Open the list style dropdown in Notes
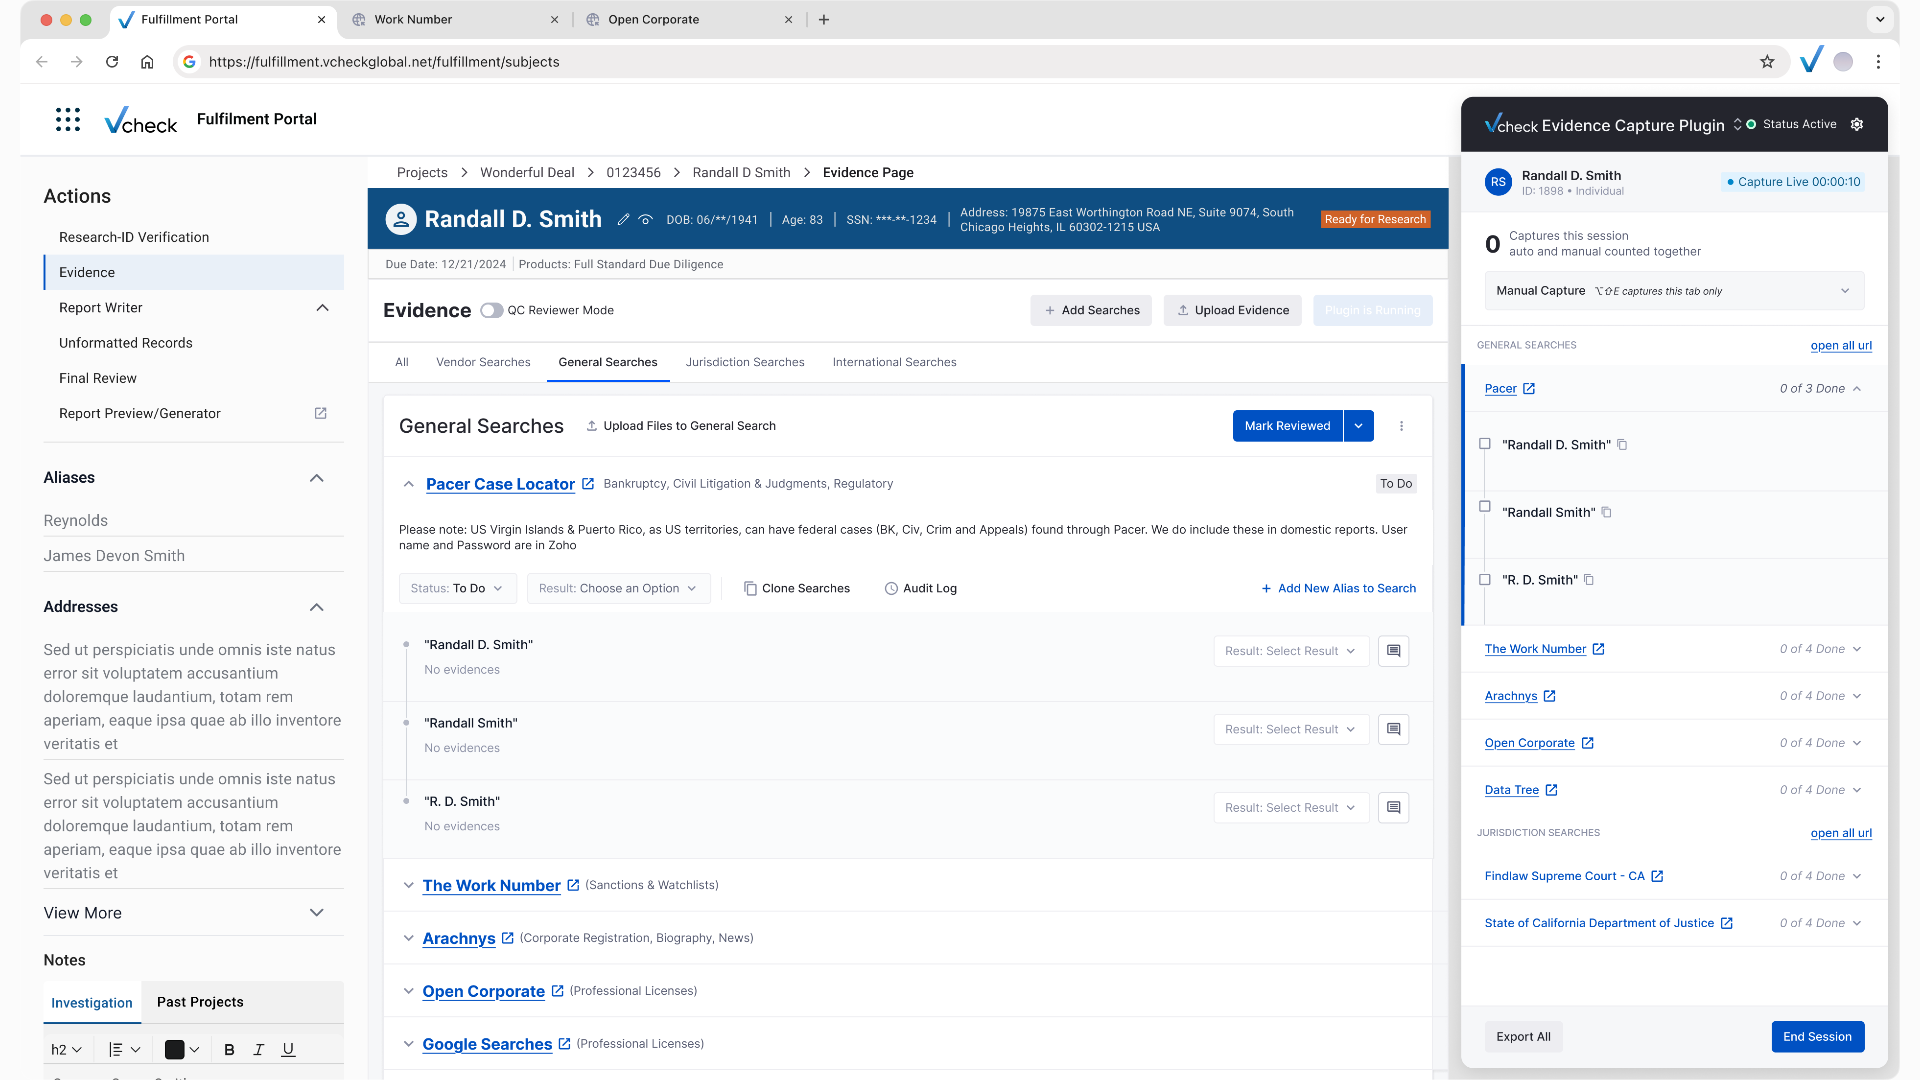The image size is (1920, 1080). (x=125, y=1050)
